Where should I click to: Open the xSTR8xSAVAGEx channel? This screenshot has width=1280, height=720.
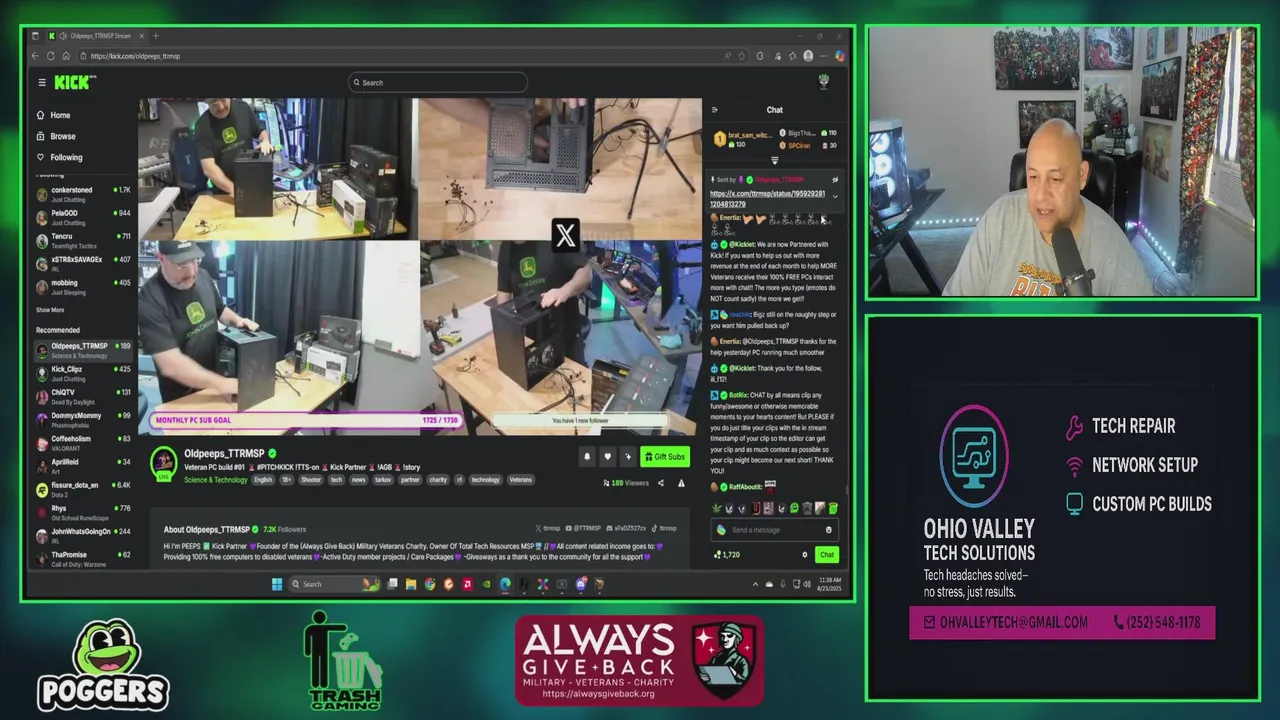coord(83,263)
